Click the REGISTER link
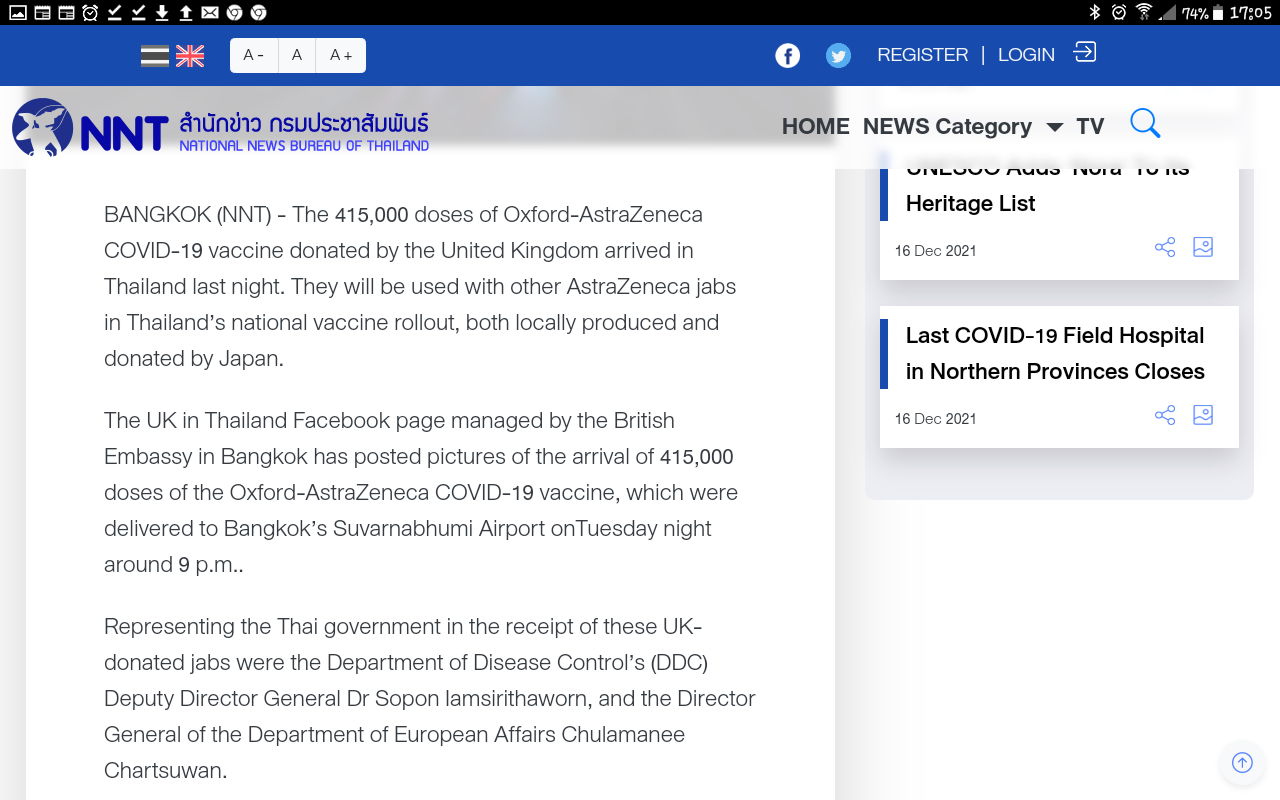The image size is (1280, 800). [922, 55]
